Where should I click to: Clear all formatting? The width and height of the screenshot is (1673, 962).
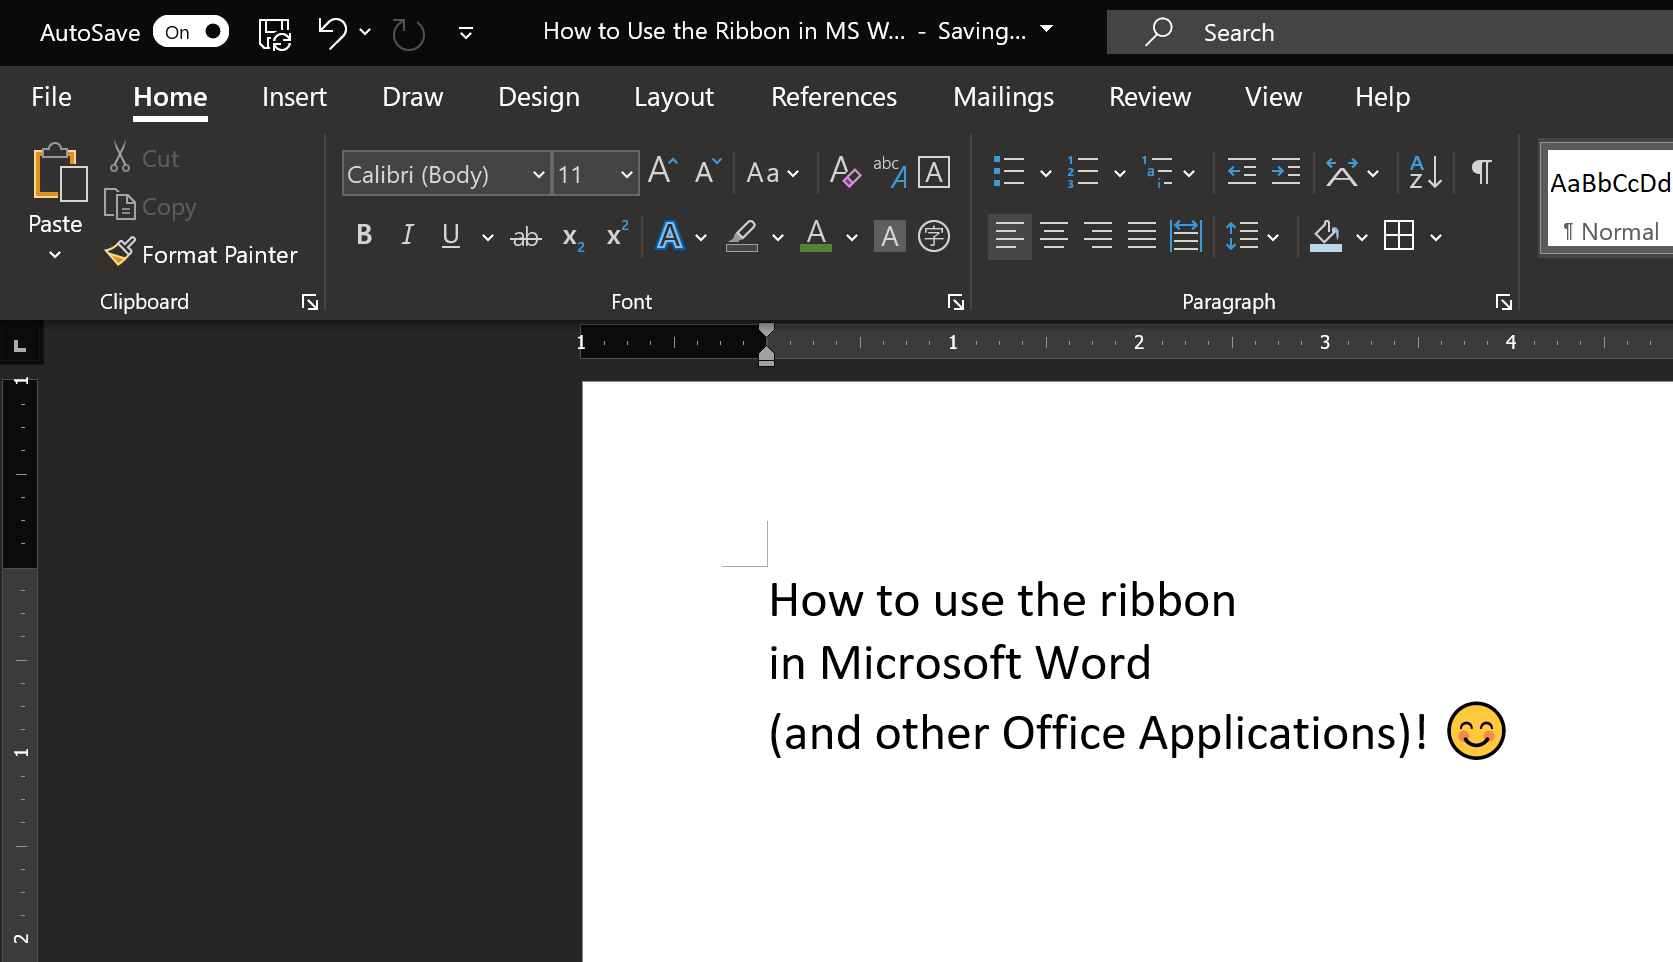pyautogui.click(x=844, y=172)
